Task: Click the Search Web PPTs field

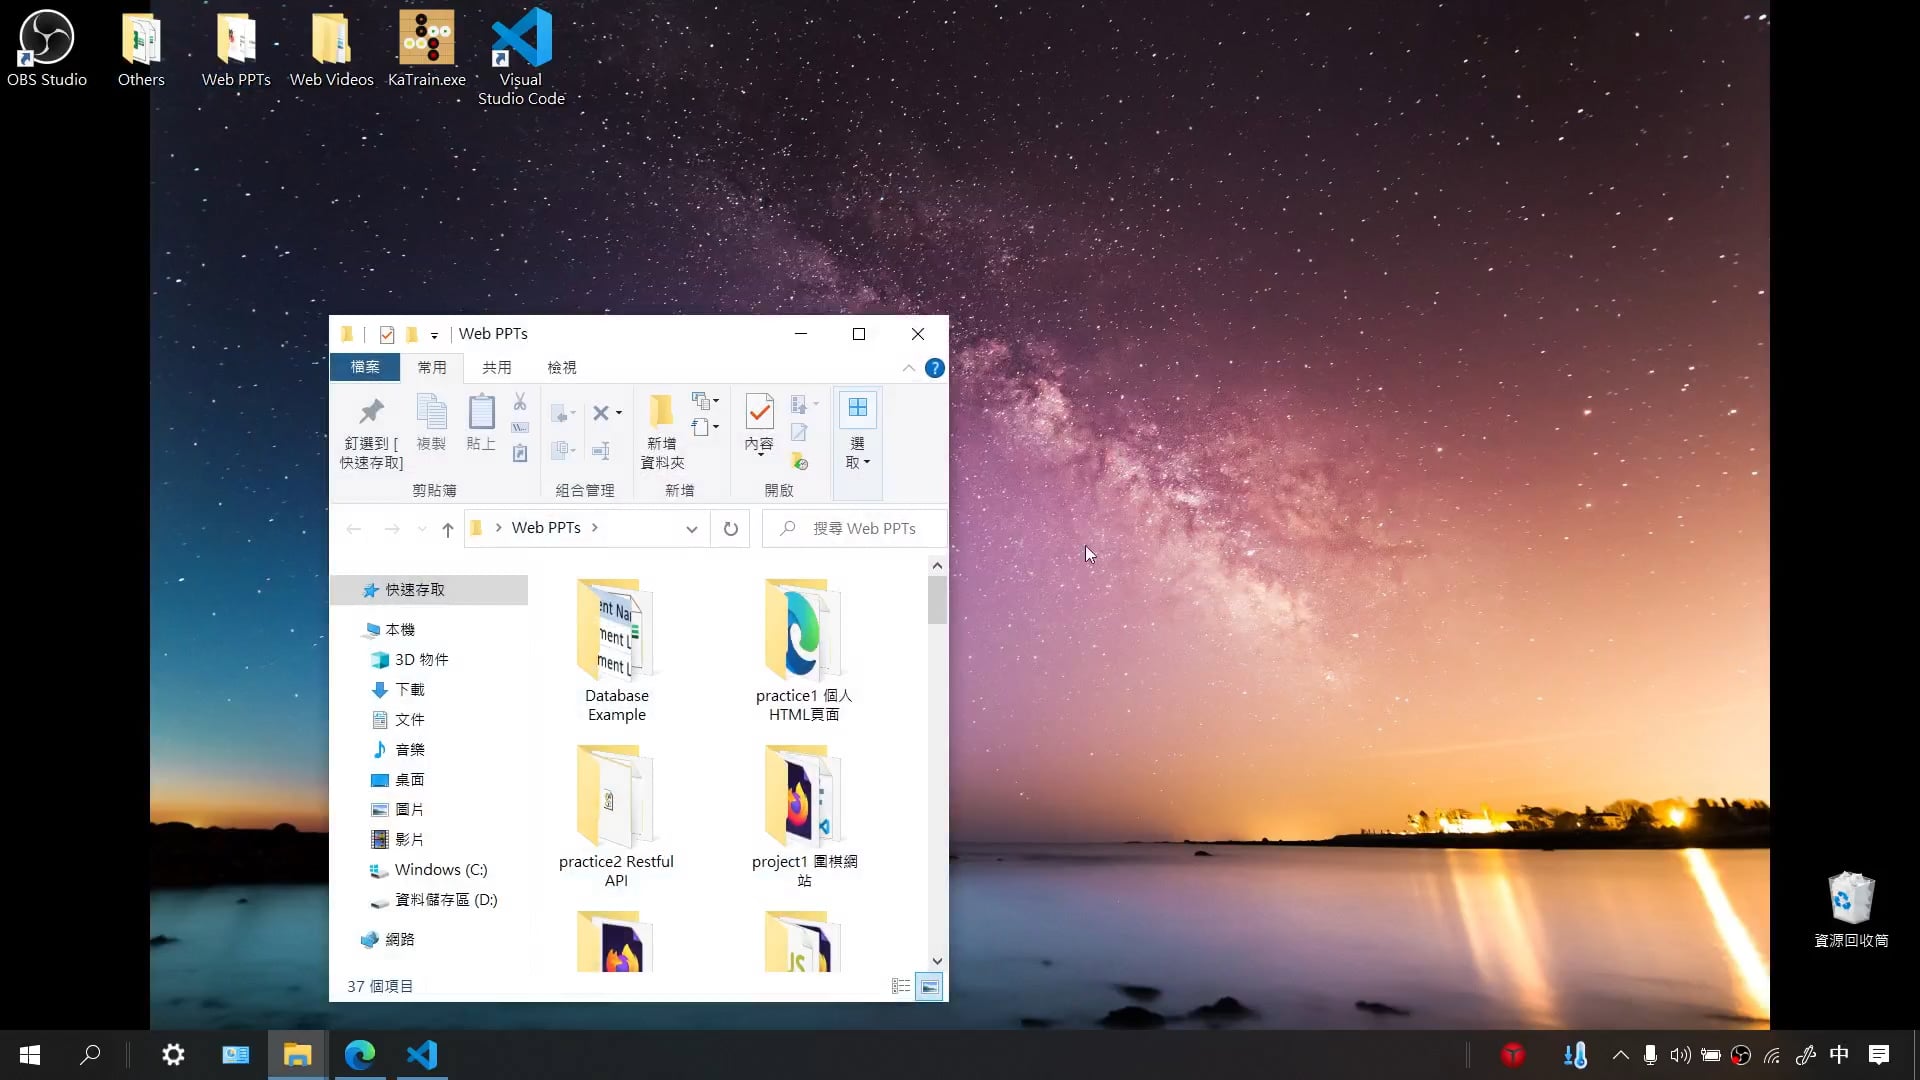Action: [864, 529]
